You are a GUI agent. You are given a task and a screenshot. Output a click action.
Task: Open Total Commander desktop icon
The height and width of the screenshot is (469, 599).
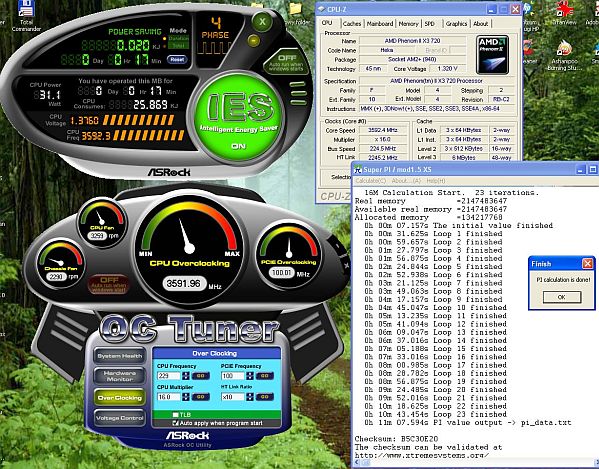point(26,16)
